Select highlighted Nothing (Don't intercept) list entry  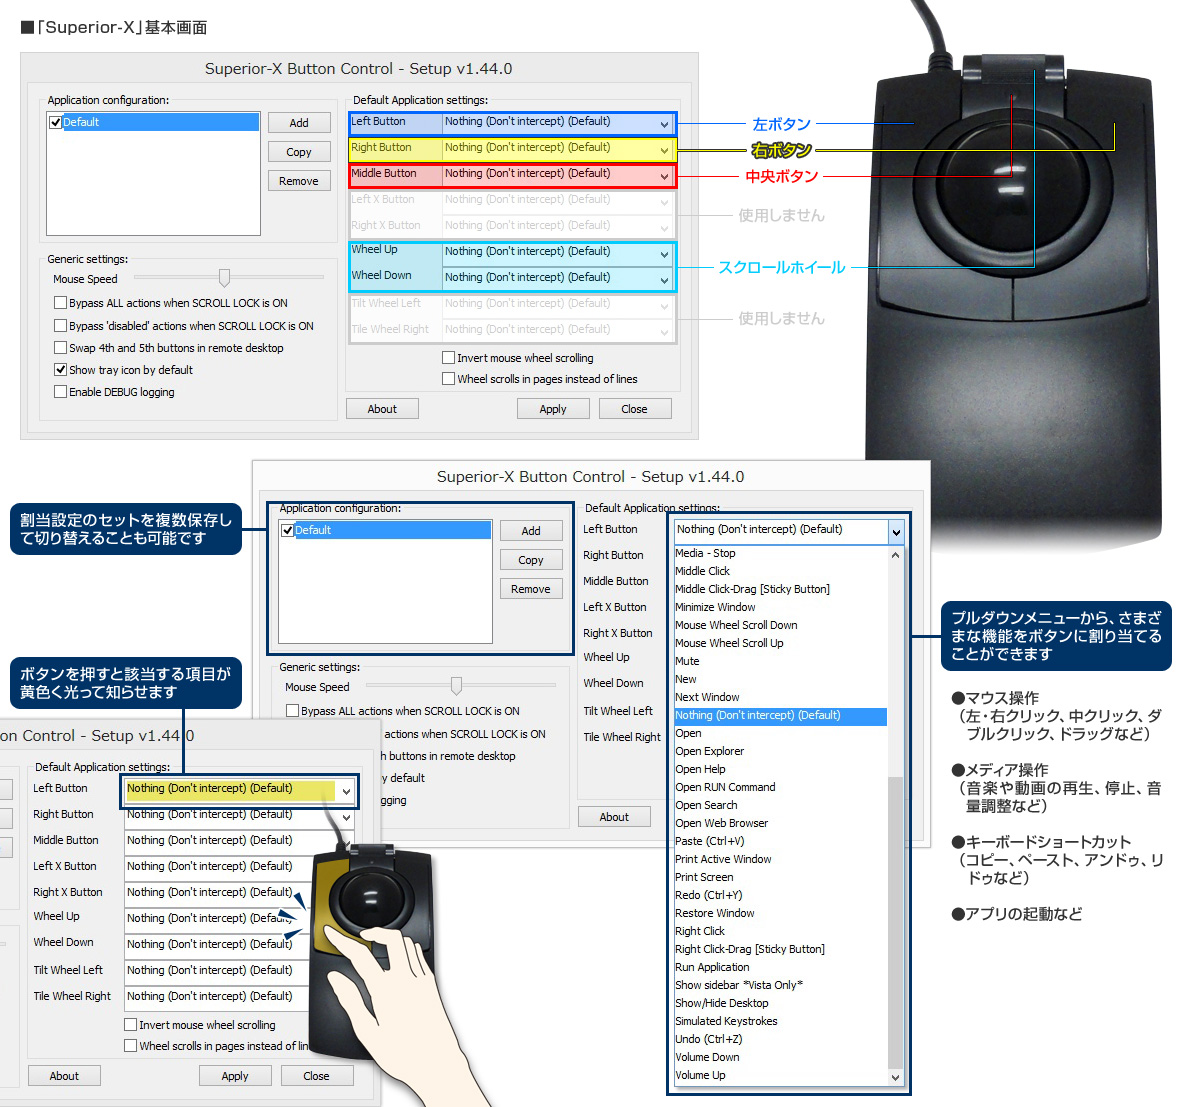click(x=780, y=716)
